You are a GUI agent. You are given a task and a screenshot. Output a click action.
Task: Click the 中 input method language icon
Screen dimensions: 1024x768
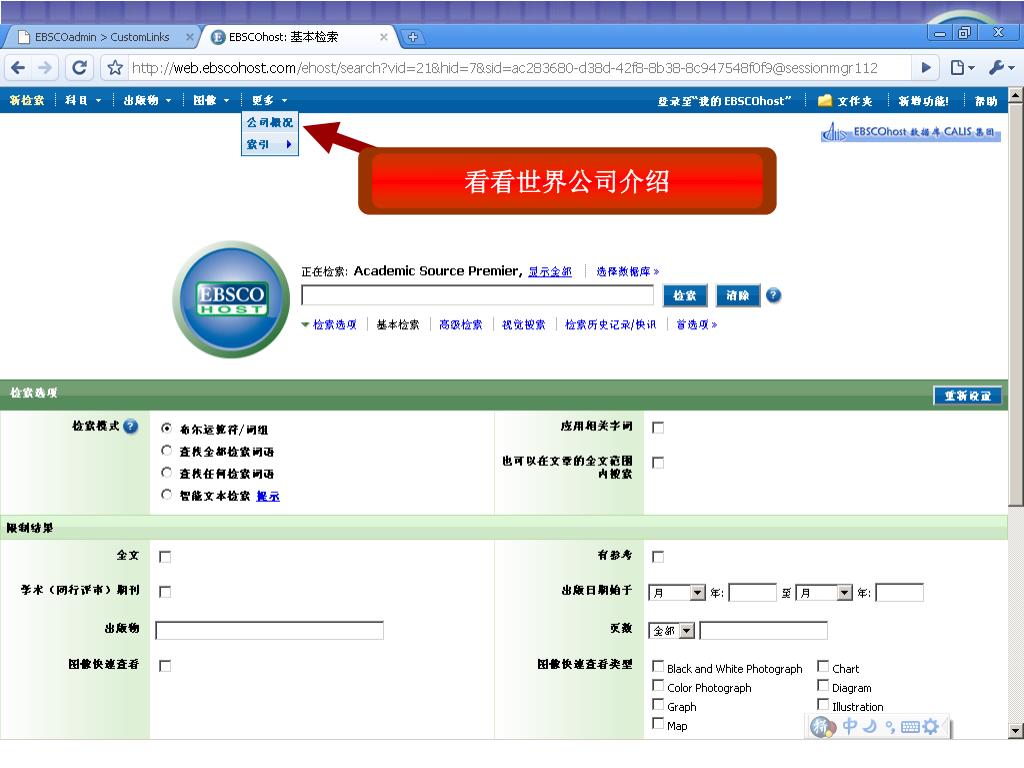point(850,726)
